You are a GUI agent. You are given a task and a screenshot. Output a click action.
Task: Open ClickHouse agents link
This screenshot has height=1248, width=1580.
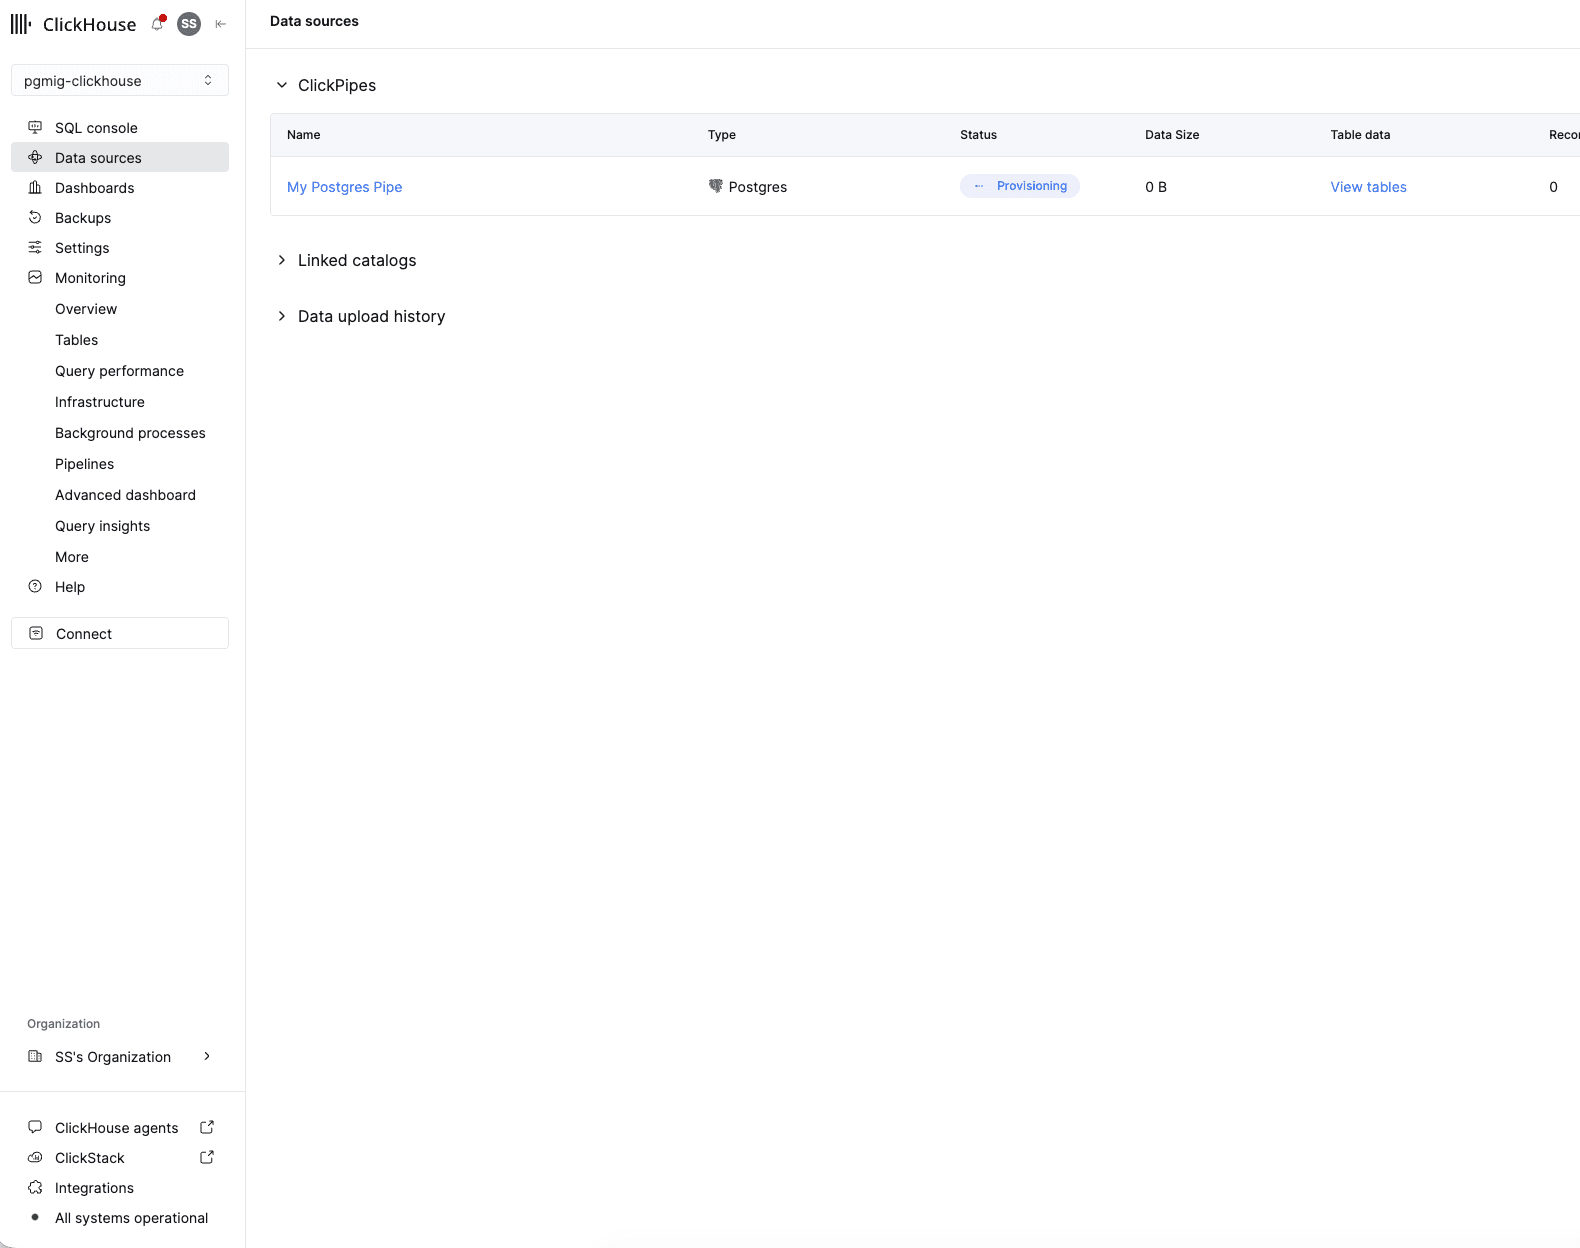click(120, 1127)
